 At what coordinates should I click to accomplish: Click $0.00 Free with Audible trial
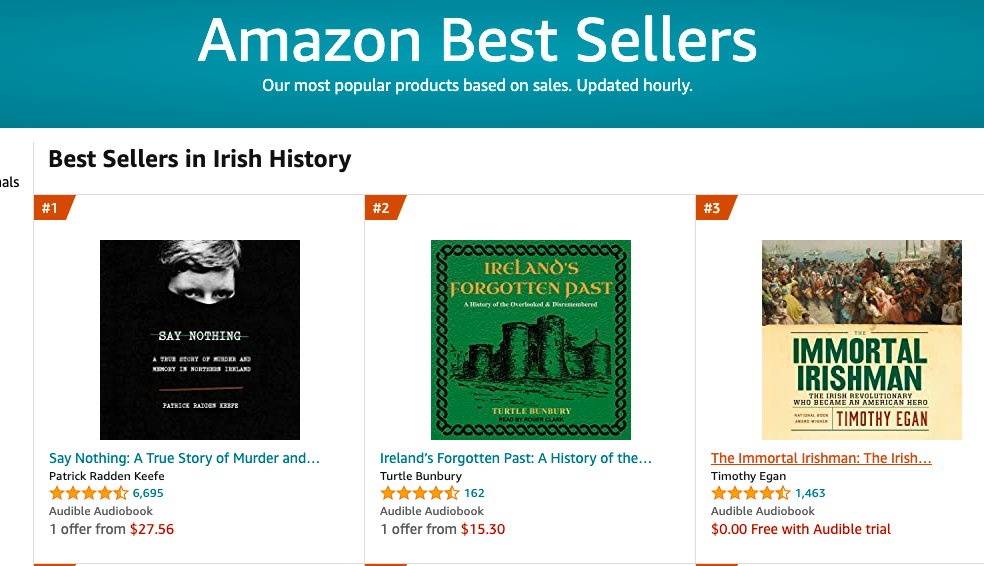[801, 529]
